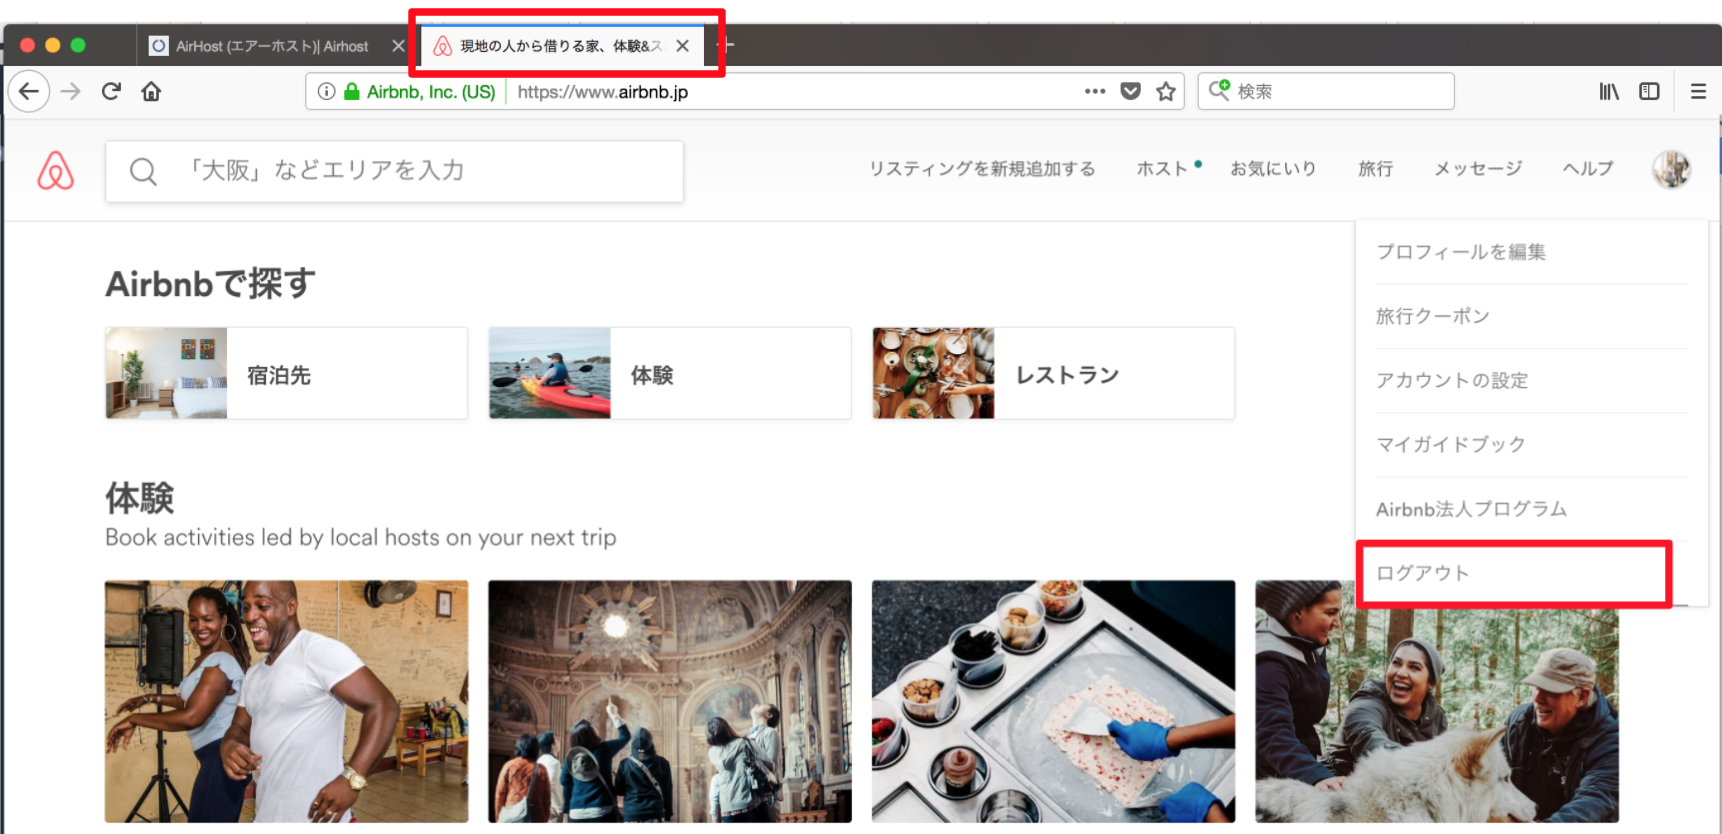Select Airbnb法人プログラム from dropdown menu

point(1531,509)
